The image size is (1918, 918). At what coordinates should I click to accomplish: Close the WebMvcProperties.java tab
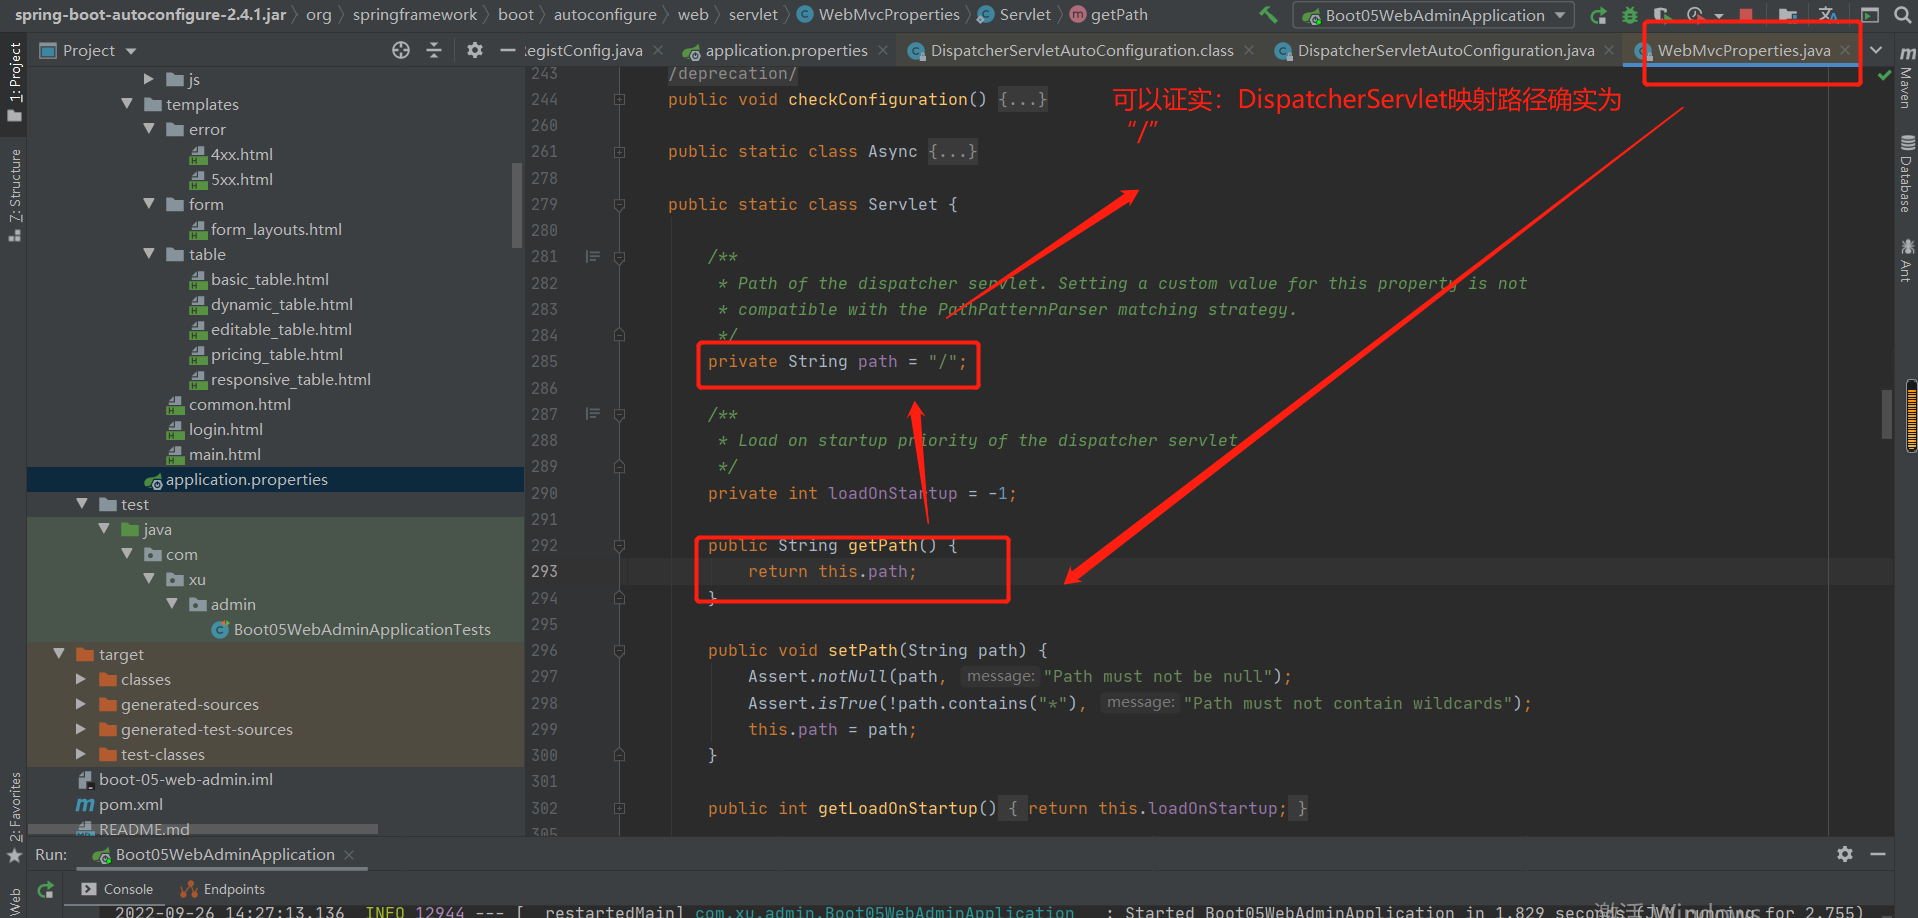1845,50
